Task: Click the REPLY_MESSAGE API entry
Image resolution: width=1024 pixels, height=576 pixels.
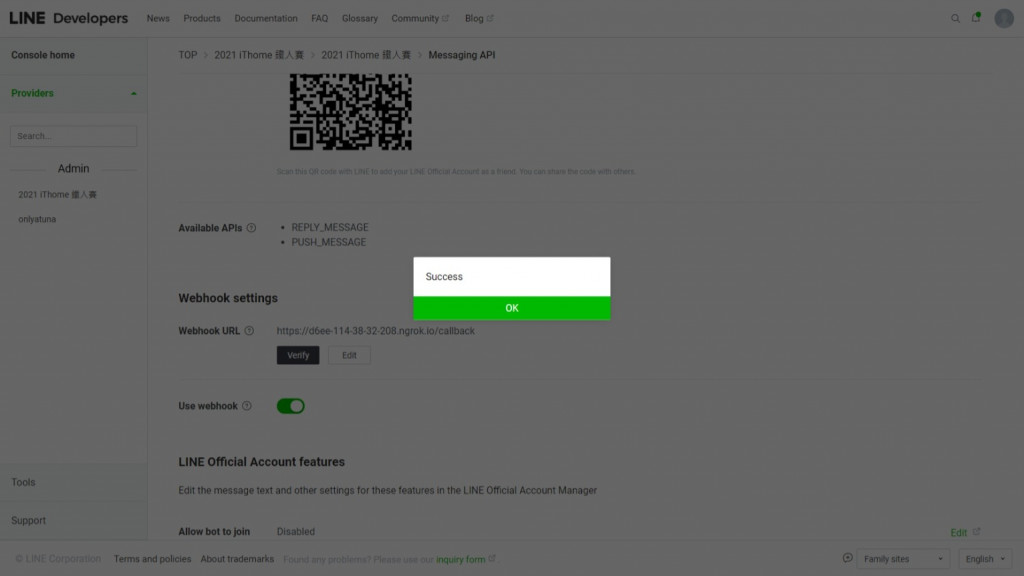Action: point(330,227)
